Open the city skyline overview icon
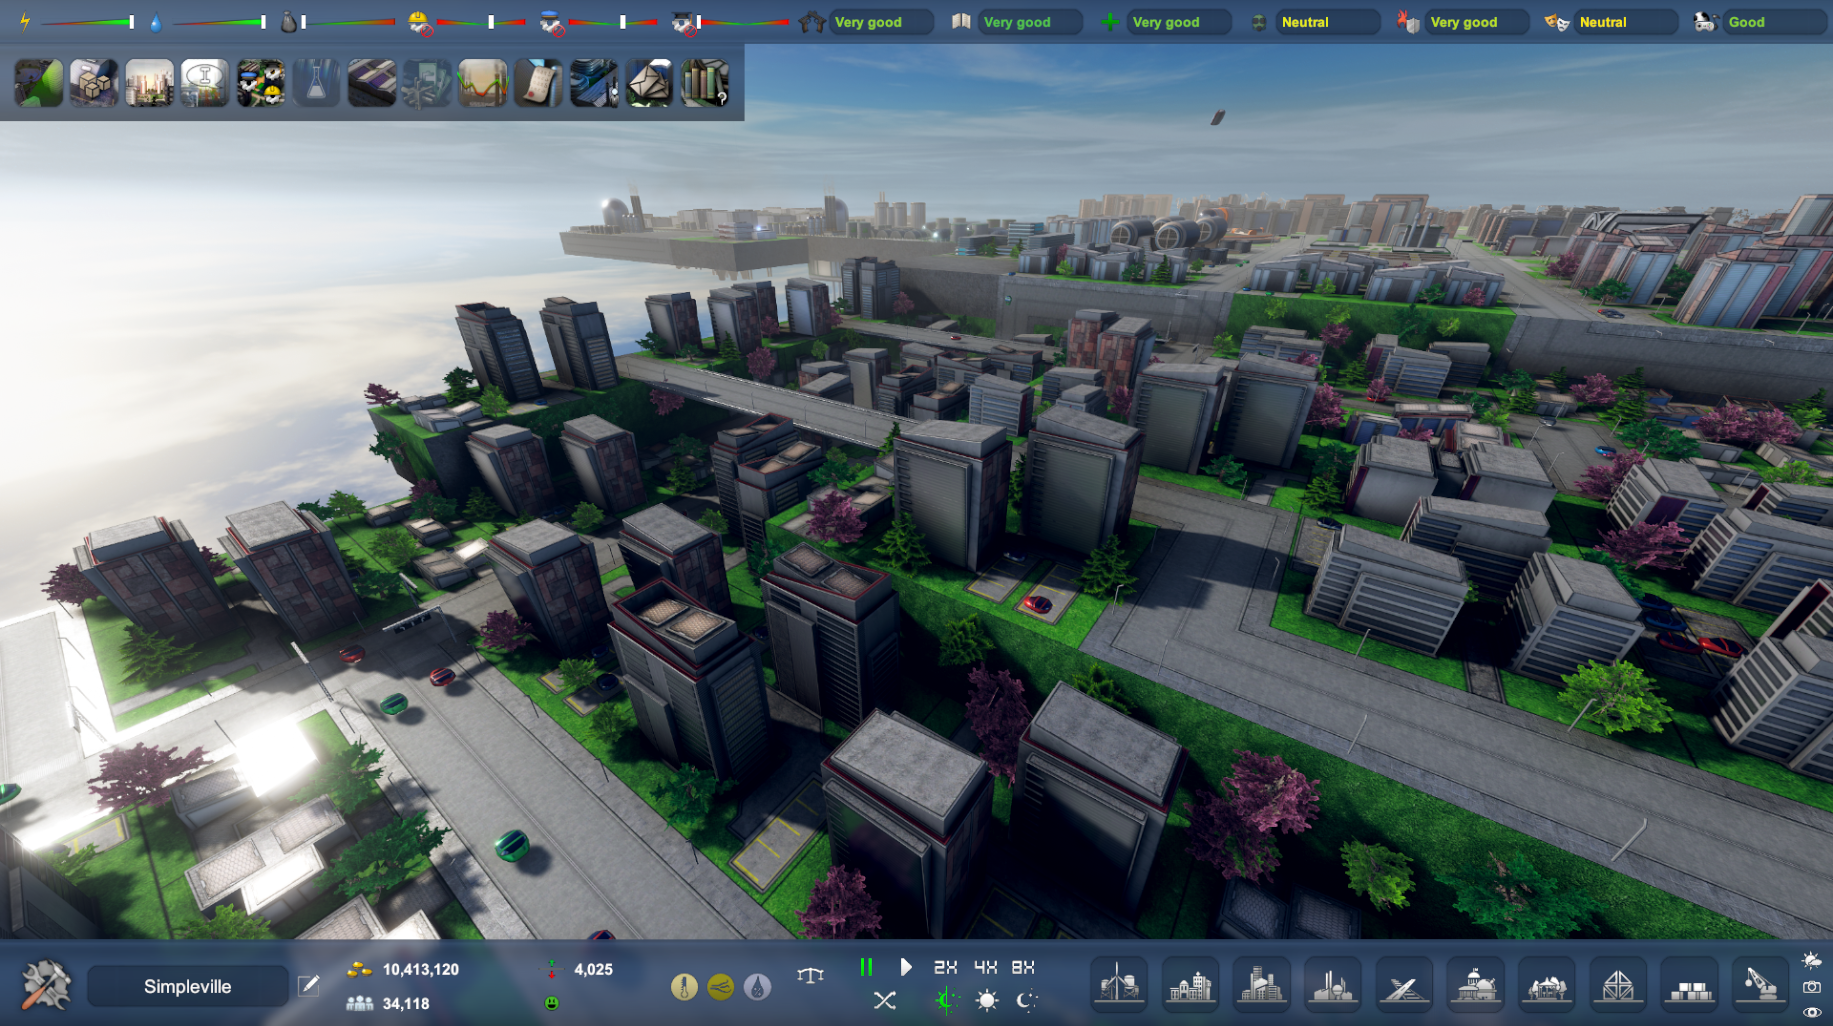The height and width of the screenshot is (1026, 1833). [x=149, y=83]
